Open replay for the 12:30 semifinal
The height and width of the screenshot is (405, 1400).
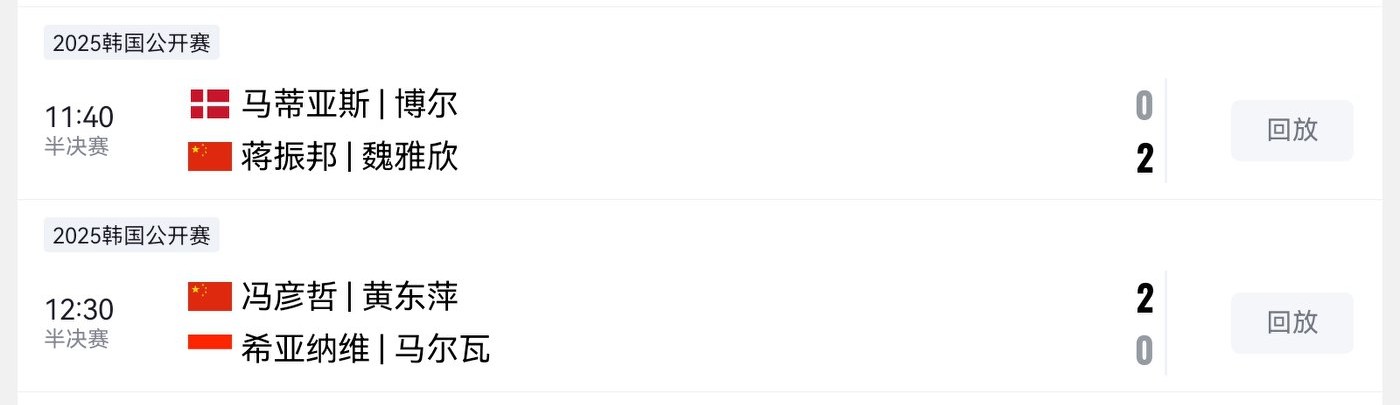[x=1292, y=323]
